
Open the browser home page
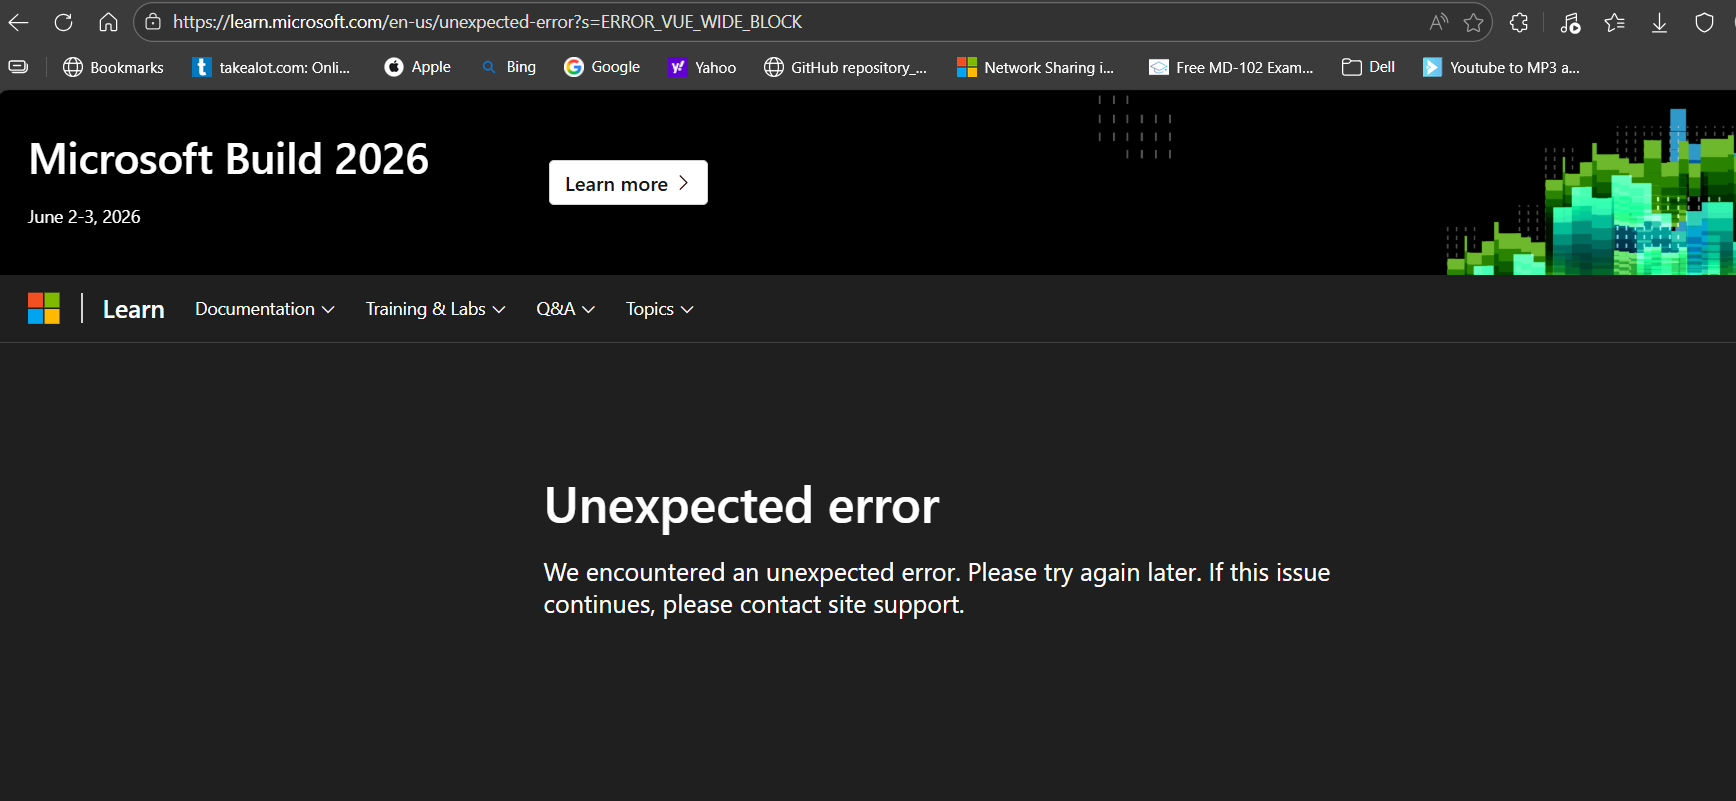point(108,22)
